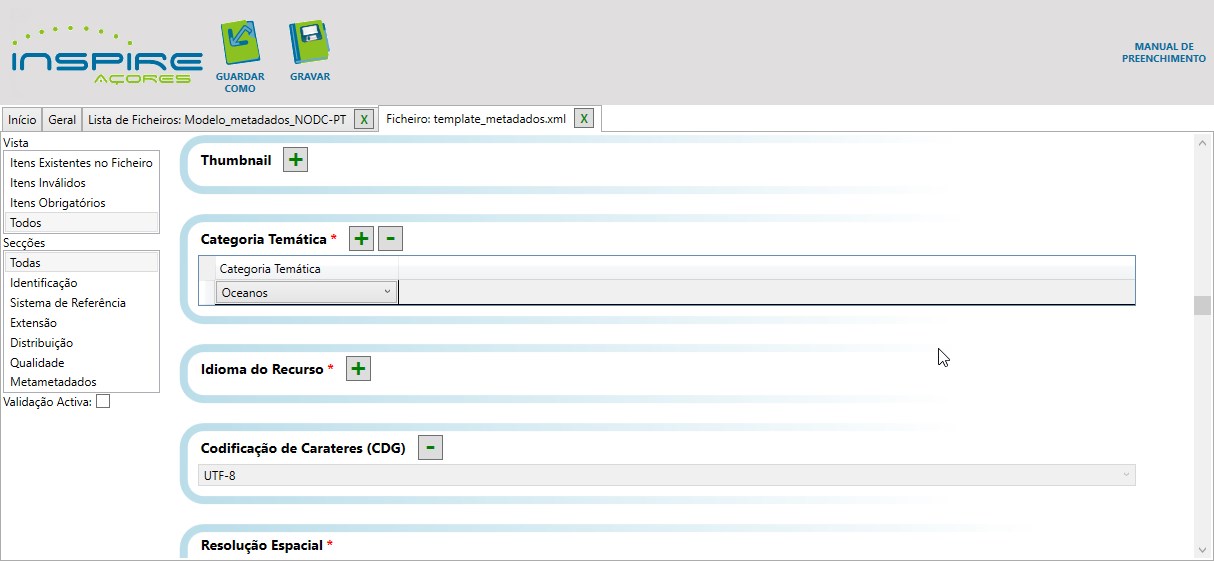Close the Lista de Ficheiros tab

(365, 119)
